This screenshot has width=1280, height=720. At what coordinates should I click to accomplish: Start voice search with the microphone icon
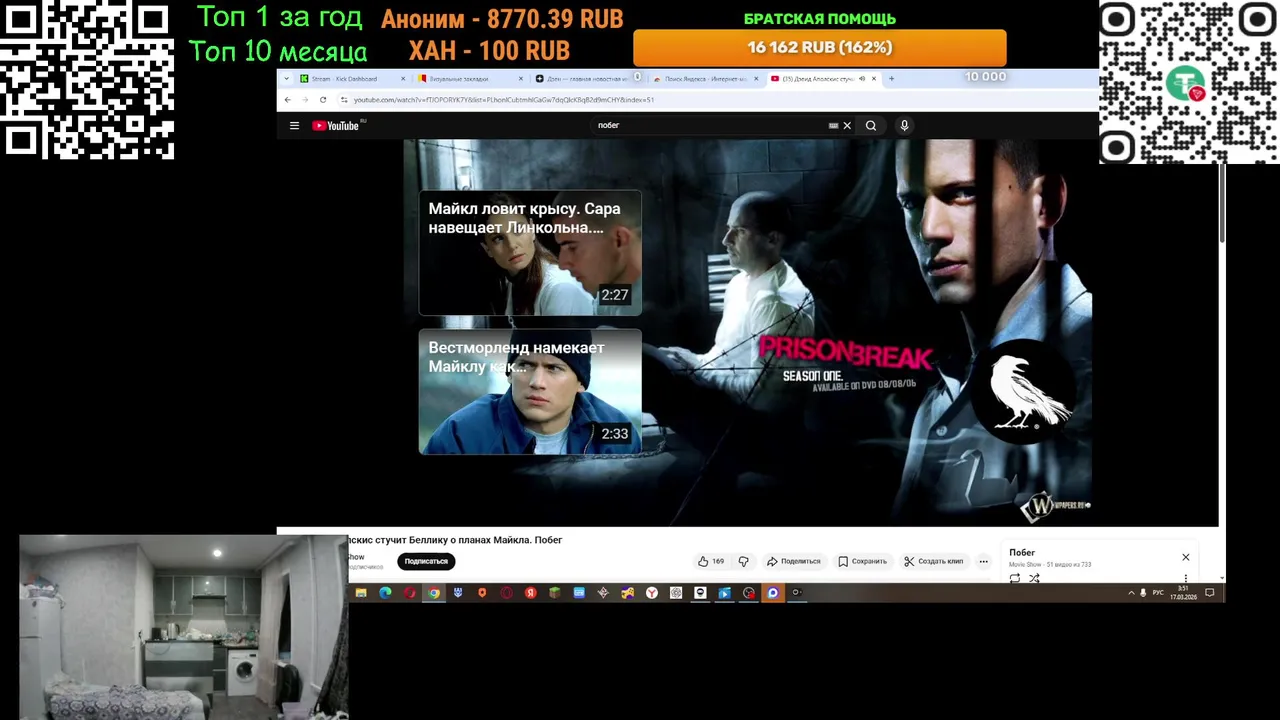click(904, 126)
